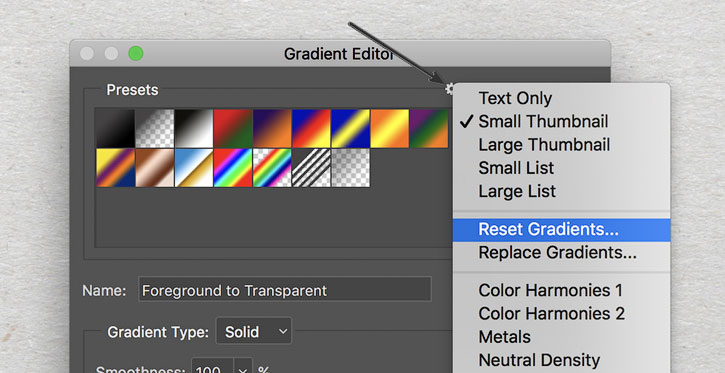Select the black to white gradient preset
725x373 pixels.
[x=194, y=128]
